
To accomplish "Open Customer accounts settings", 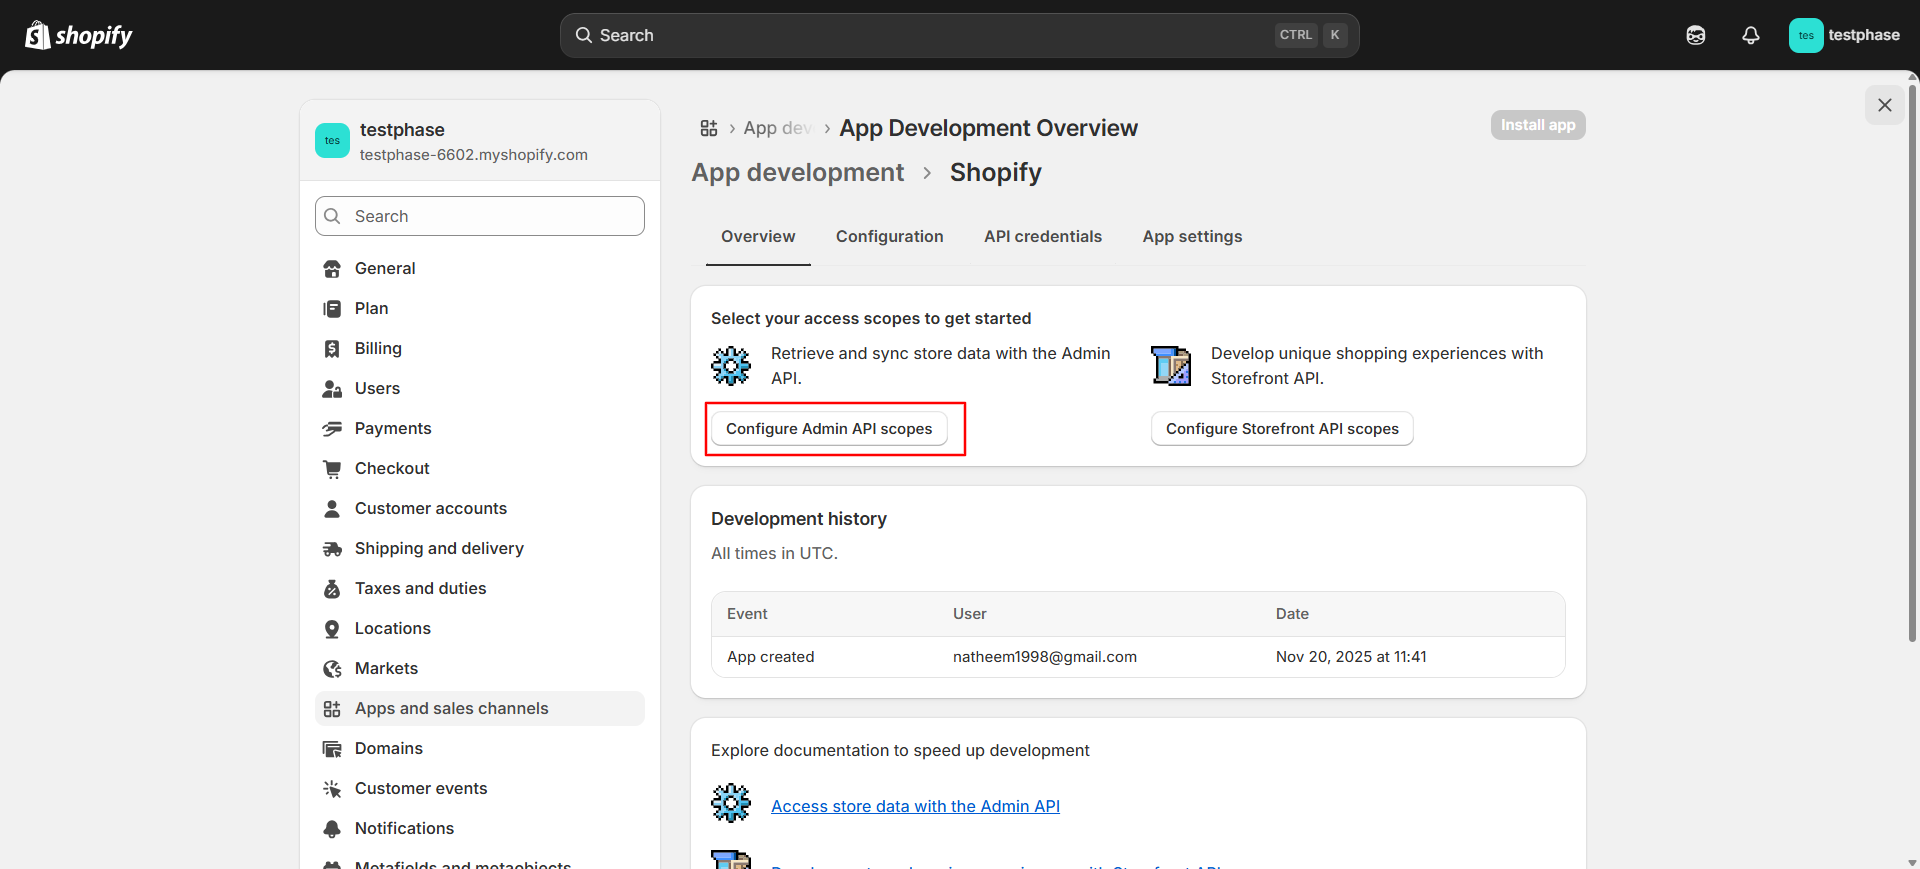I will pos(480,508).
